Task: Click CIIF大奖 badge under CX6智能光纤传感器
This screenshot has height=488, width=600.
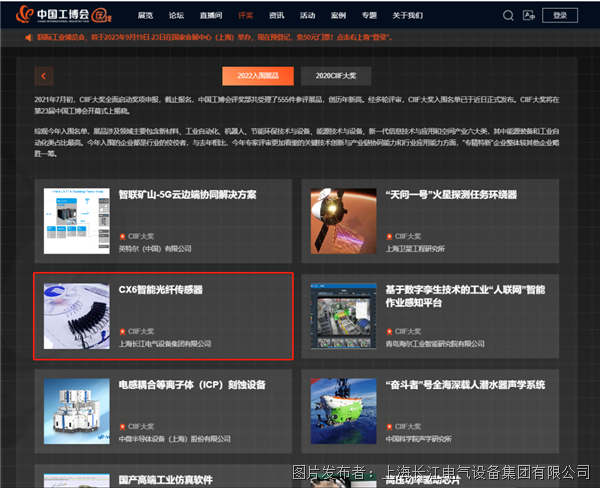Action: [x=137, y=331]
